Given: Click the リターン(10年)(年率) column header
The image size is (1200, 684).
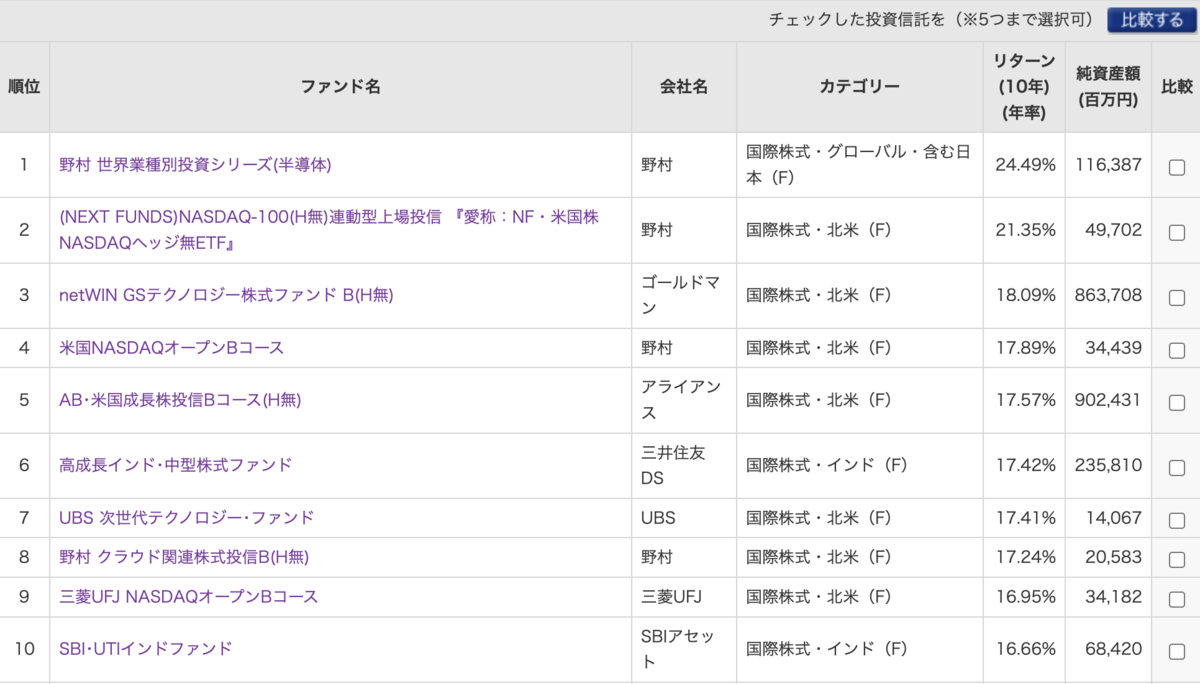Looking at the screenshot, I should coord(1024,87).
